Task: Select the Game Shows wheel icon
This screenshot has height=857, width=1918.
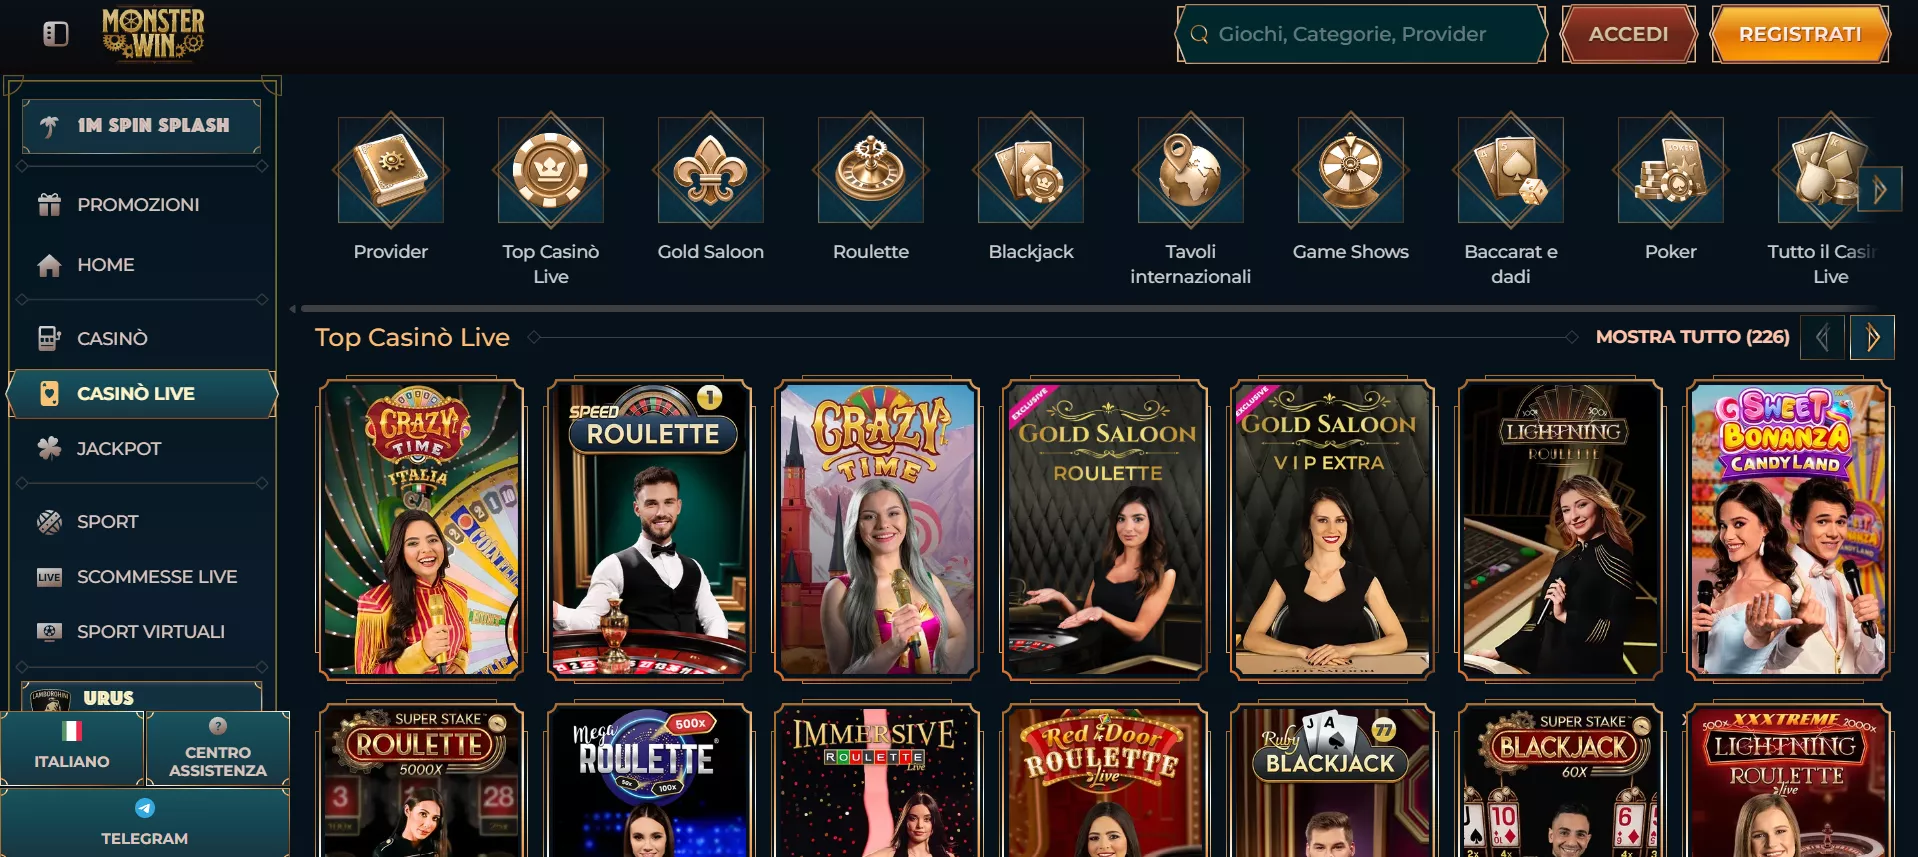Action: (x=1350, y=170)
